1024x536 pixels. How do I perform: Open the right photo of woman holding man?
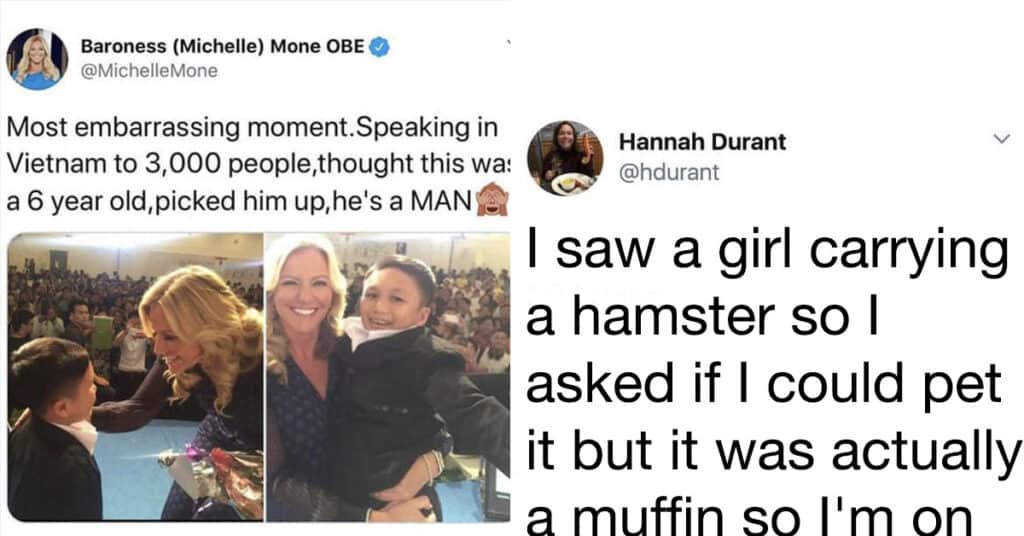tap(388, 377)
